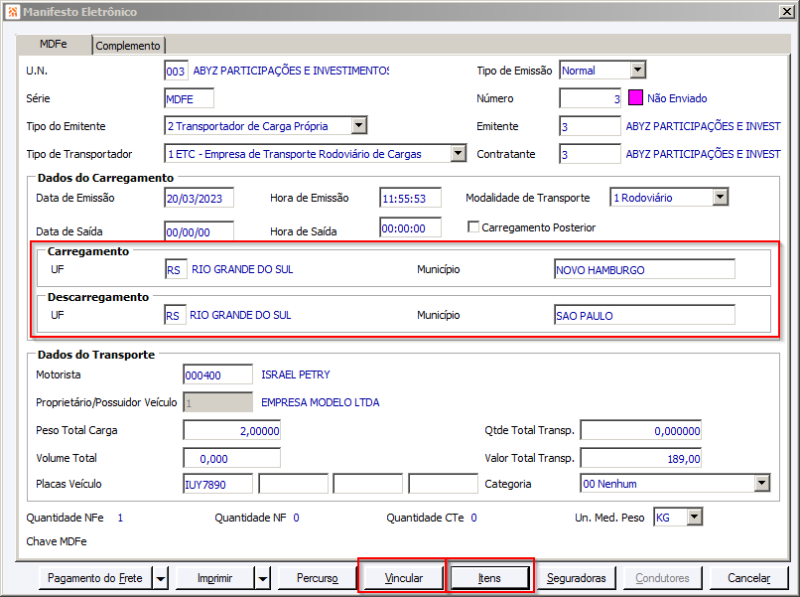Click the Carregamento UF field
800x597 pixels.
click(x=176, y=269)
